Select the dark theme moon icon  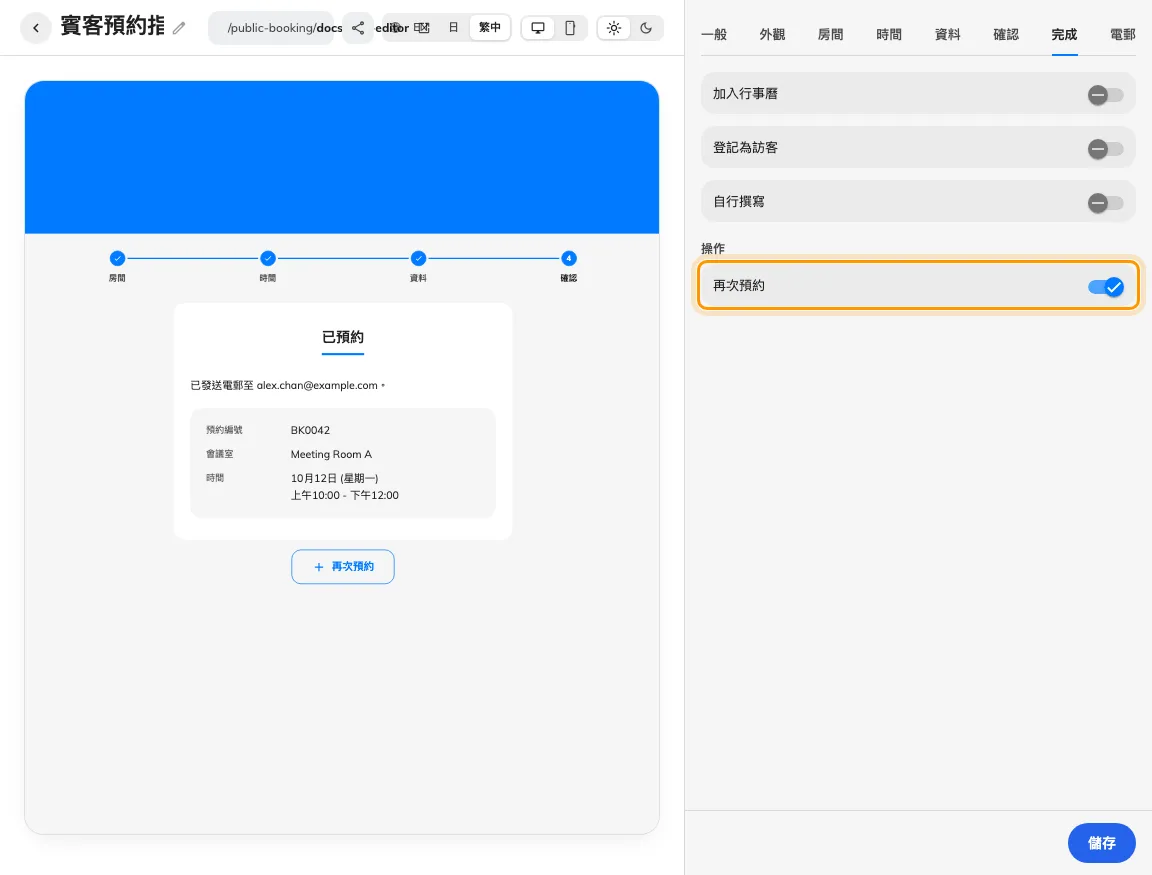tap(646, 28)
